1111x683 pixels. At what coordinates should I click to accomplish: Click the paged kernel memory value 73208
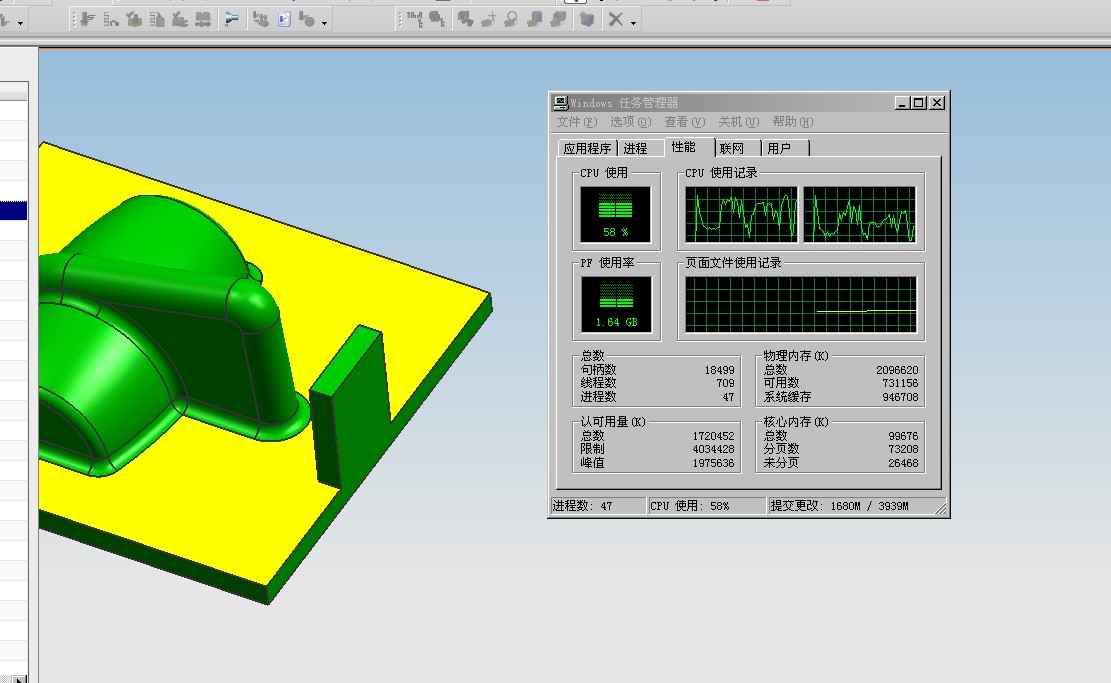pyautogui.click(x=903, y=449)
